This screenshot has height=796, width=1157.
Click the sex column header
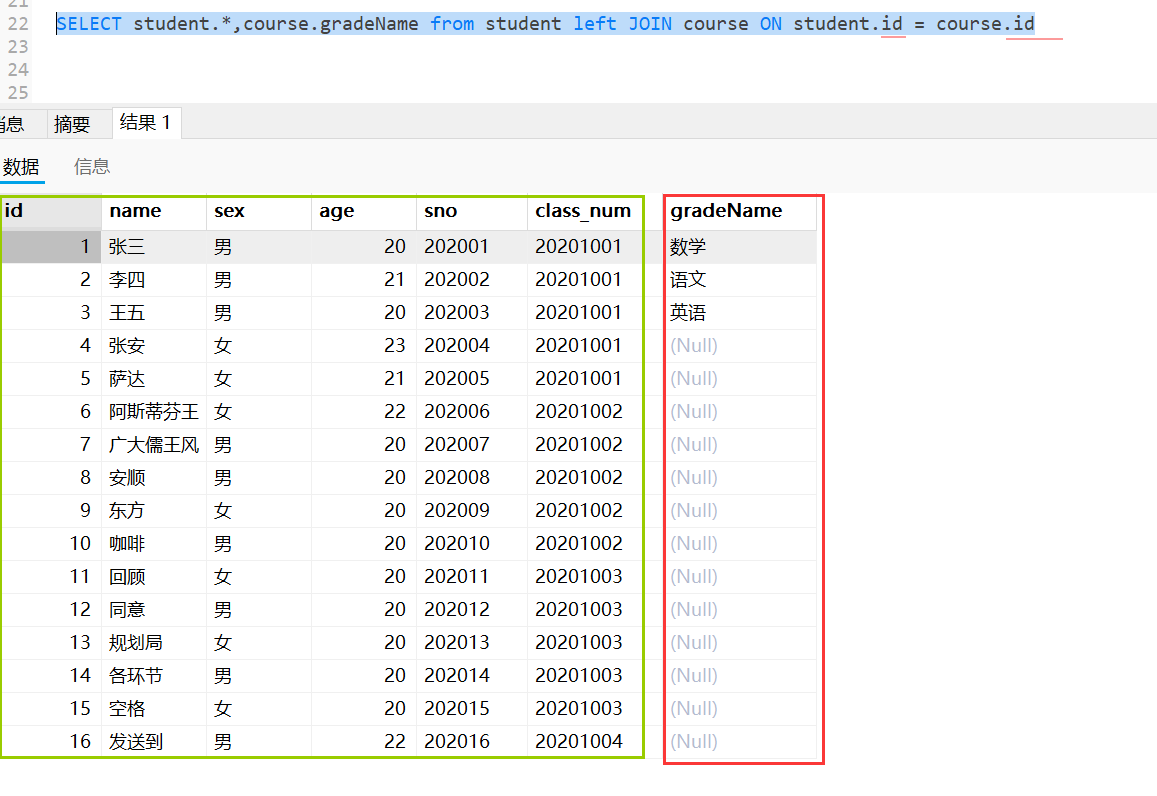[258, 211]
